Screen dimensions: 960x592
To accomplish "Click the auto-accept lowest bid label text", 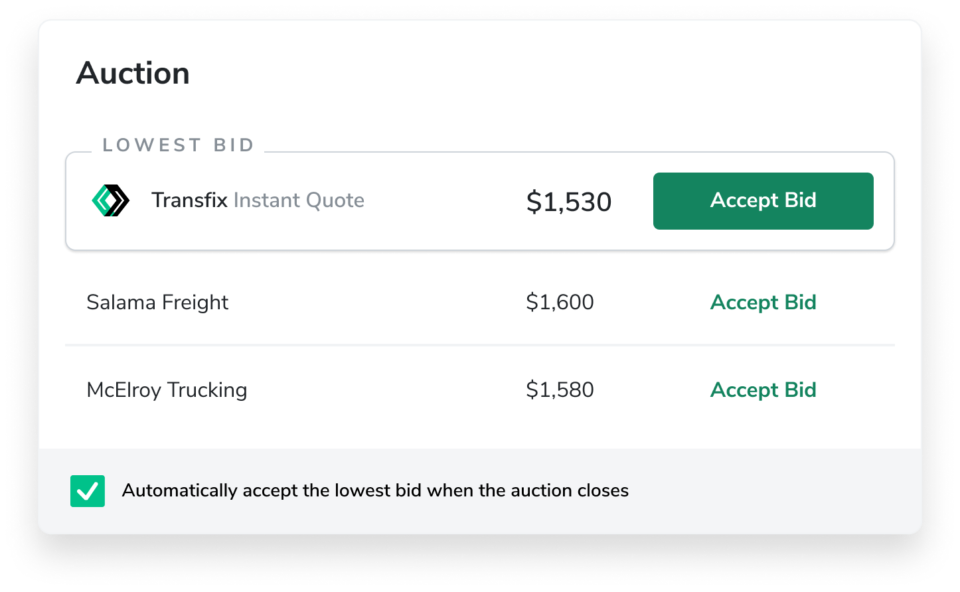I will [375, 491].
